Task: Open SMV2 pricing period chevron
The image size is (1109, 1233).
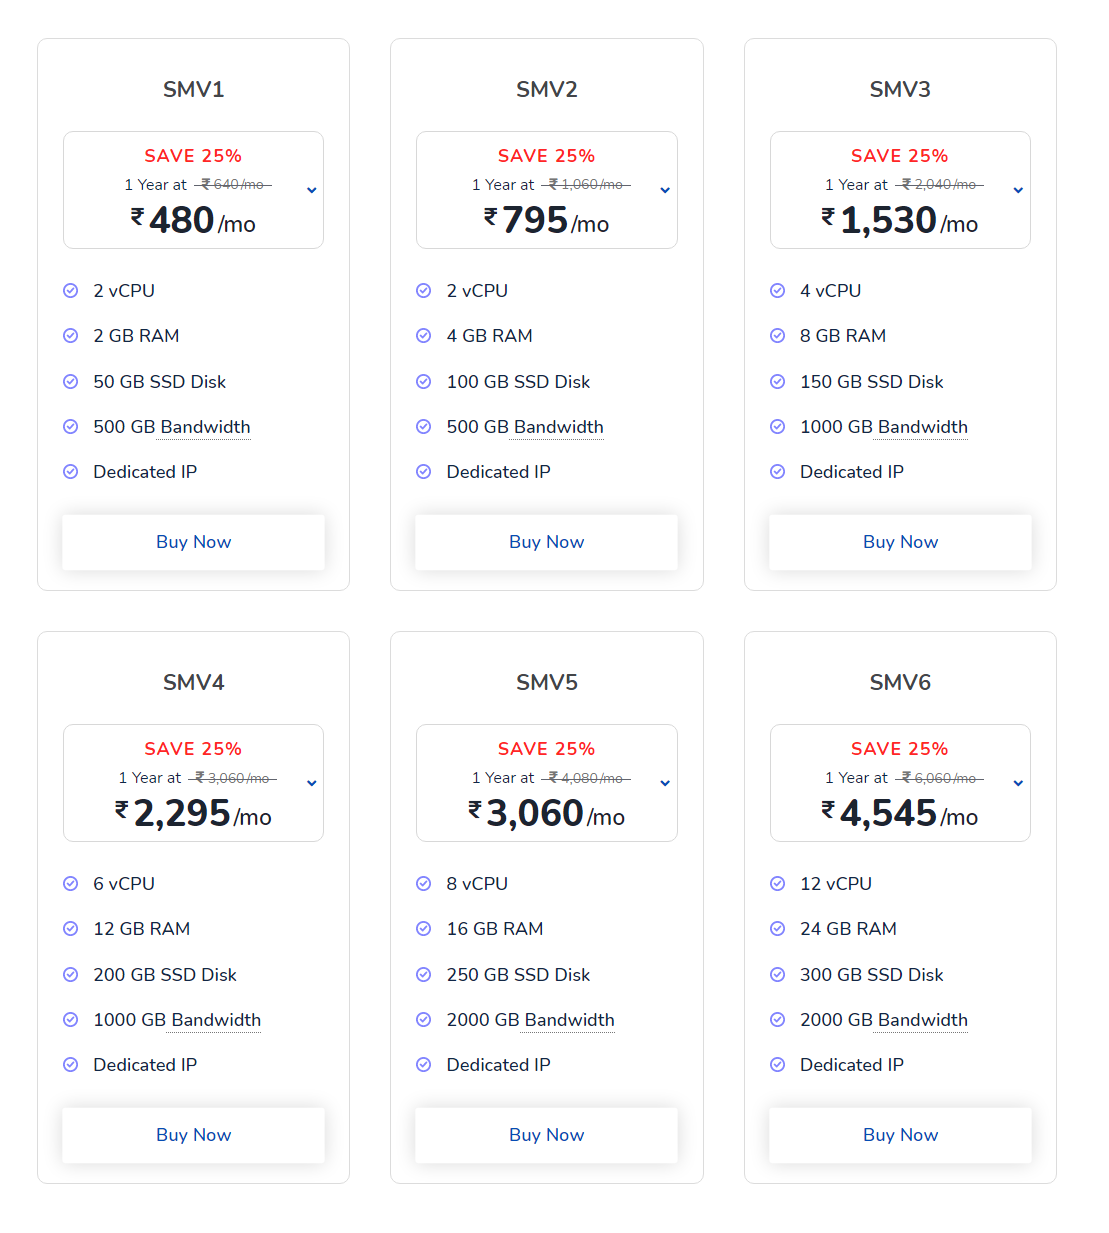Action: click(665, 190)
